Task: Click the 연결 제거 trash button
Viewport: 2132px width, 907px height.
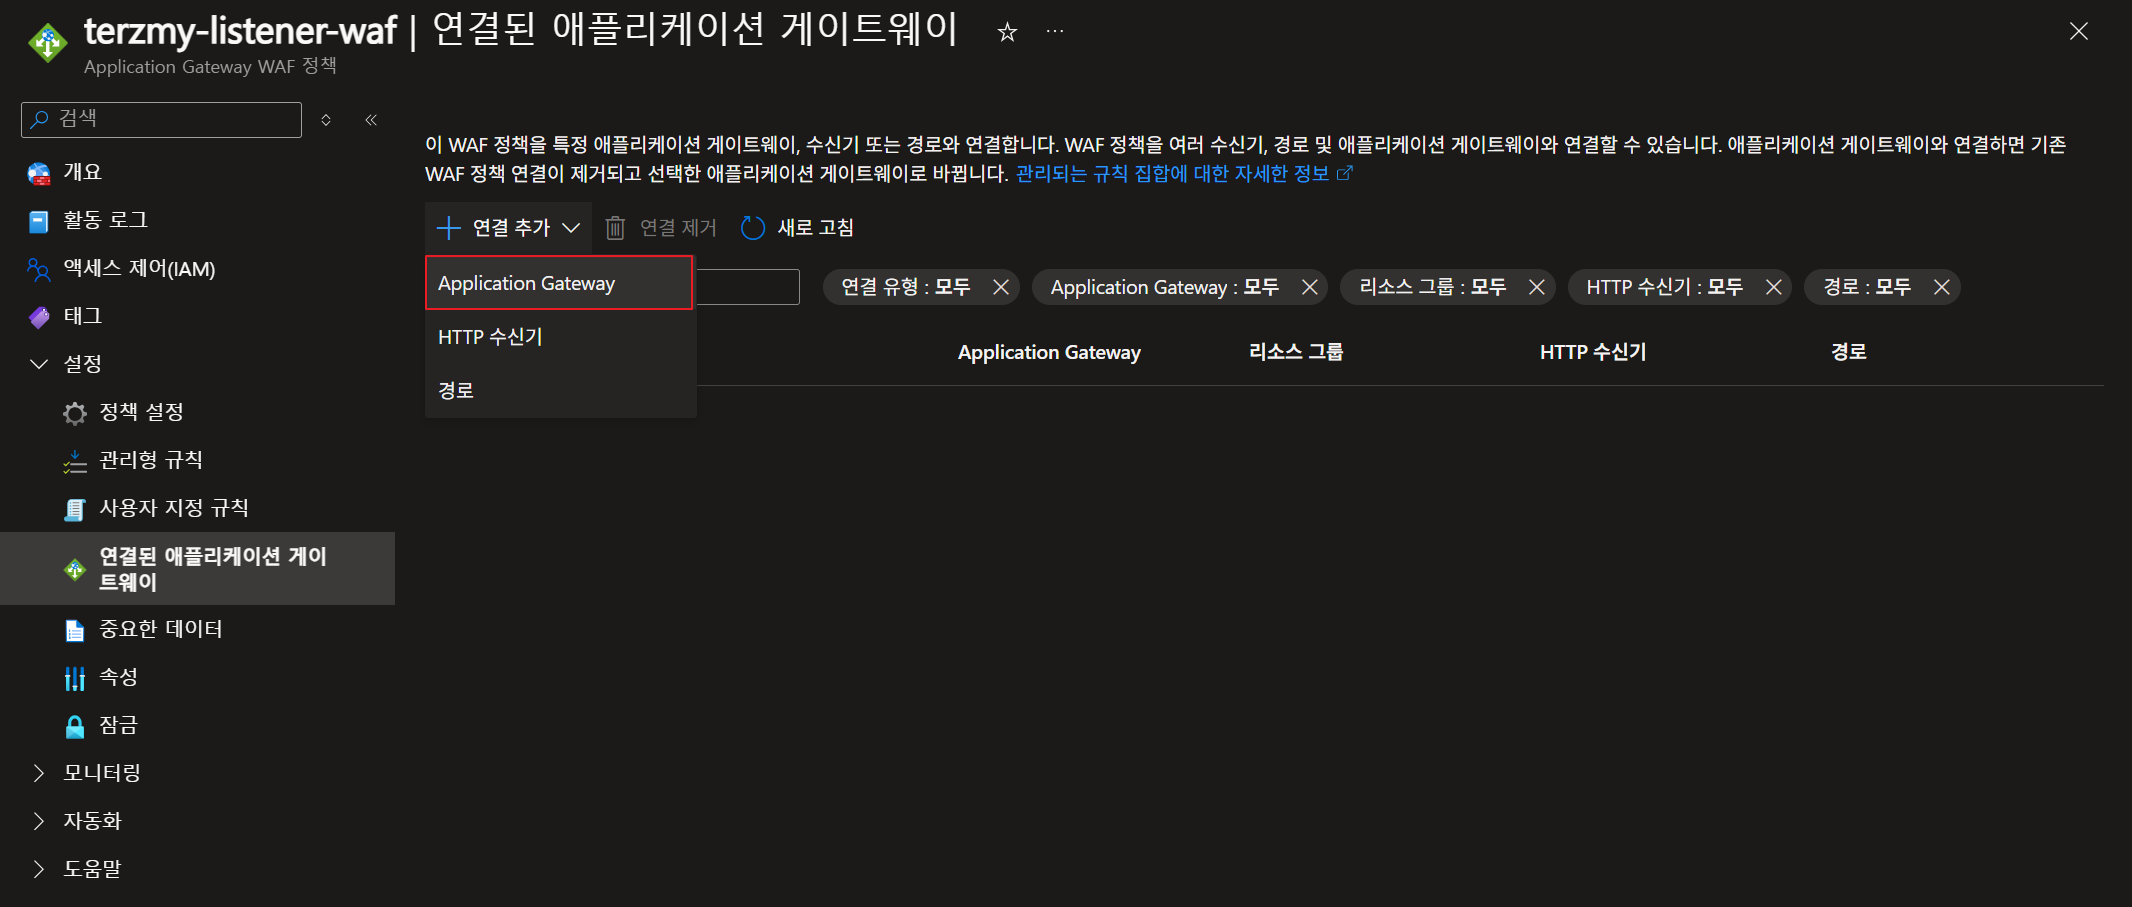Action: point(662,228)
